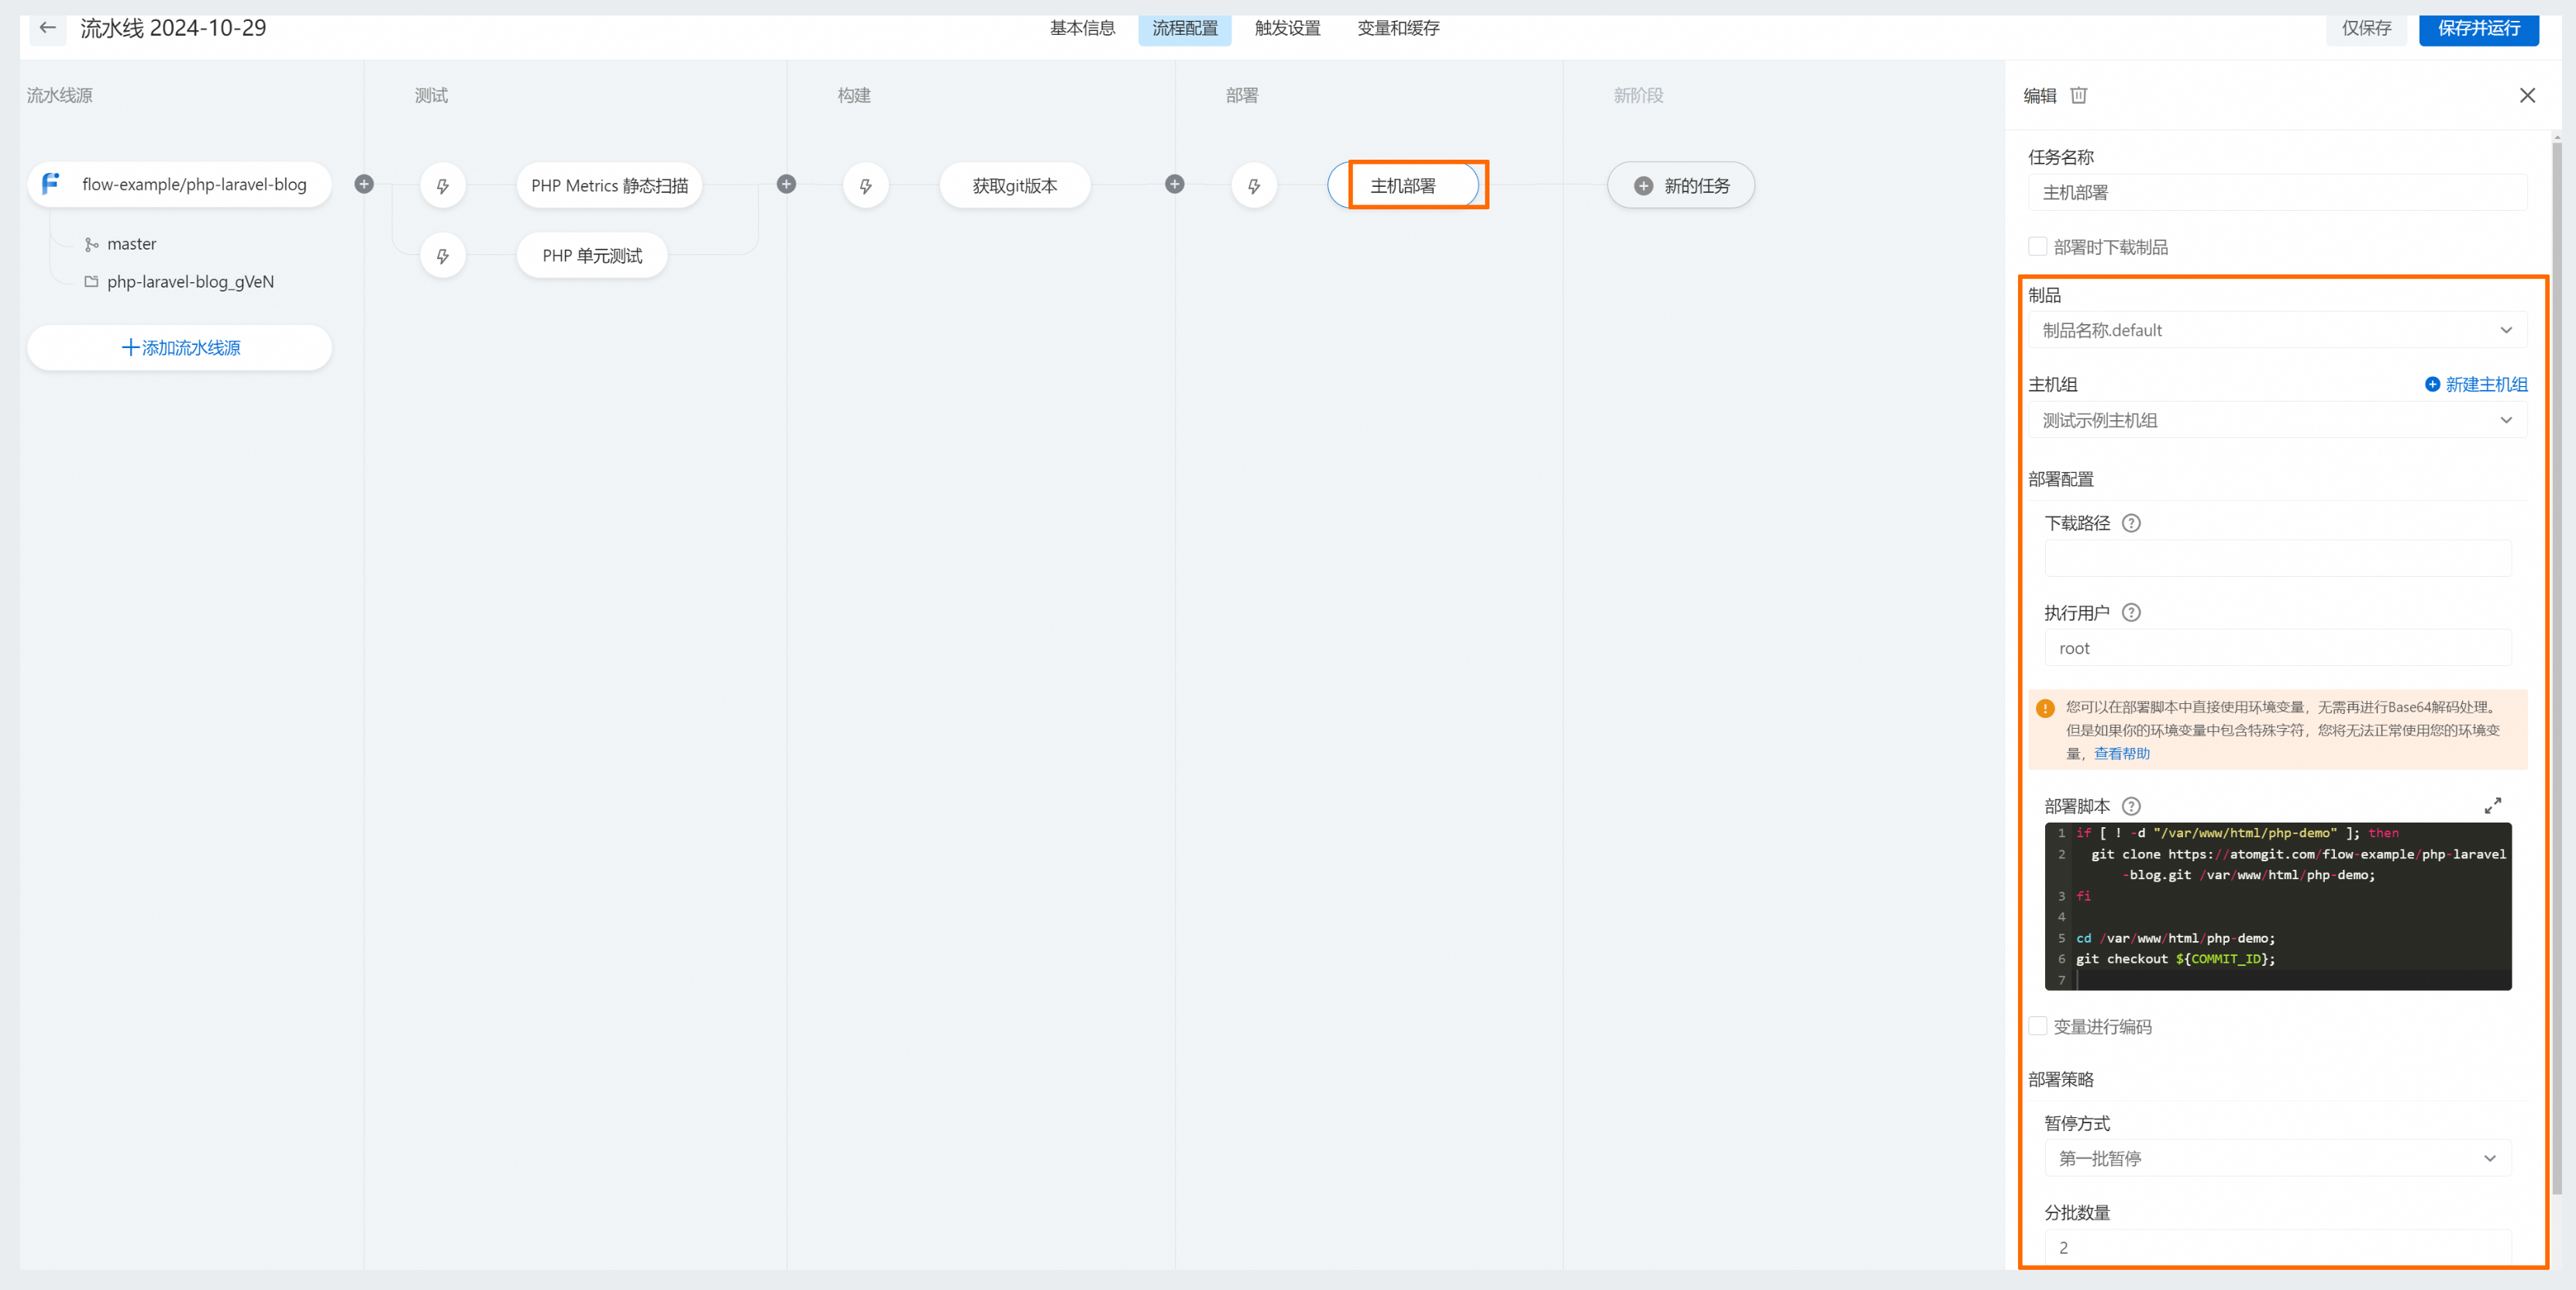Click the pipeline title 流水线 2024-10-29

coord(173,28)
